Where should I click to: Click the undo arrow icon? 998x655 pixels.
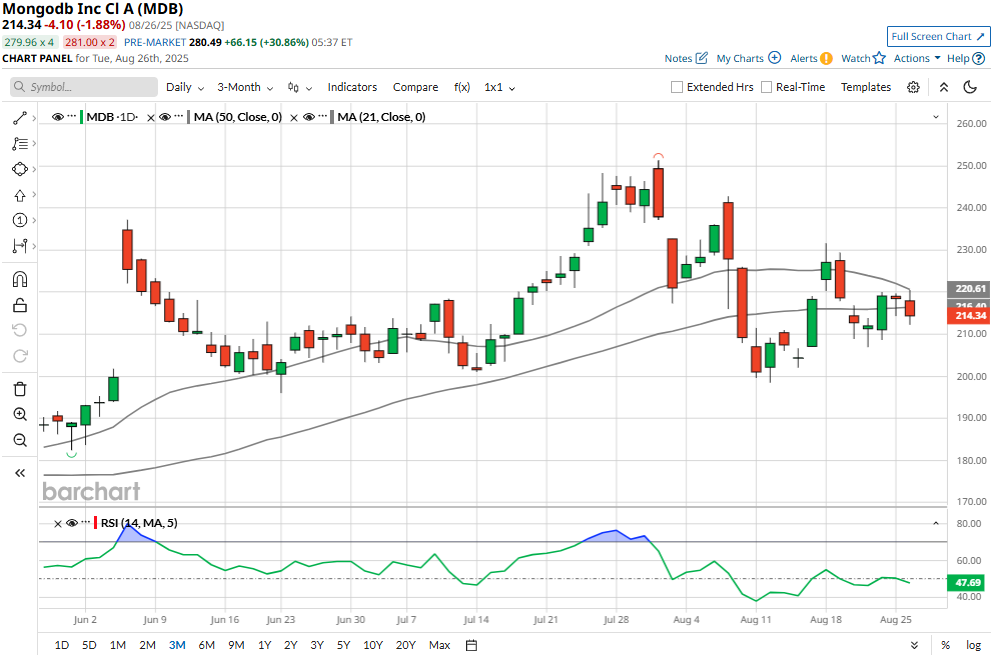pyautogui.click(x=20, y=330)
